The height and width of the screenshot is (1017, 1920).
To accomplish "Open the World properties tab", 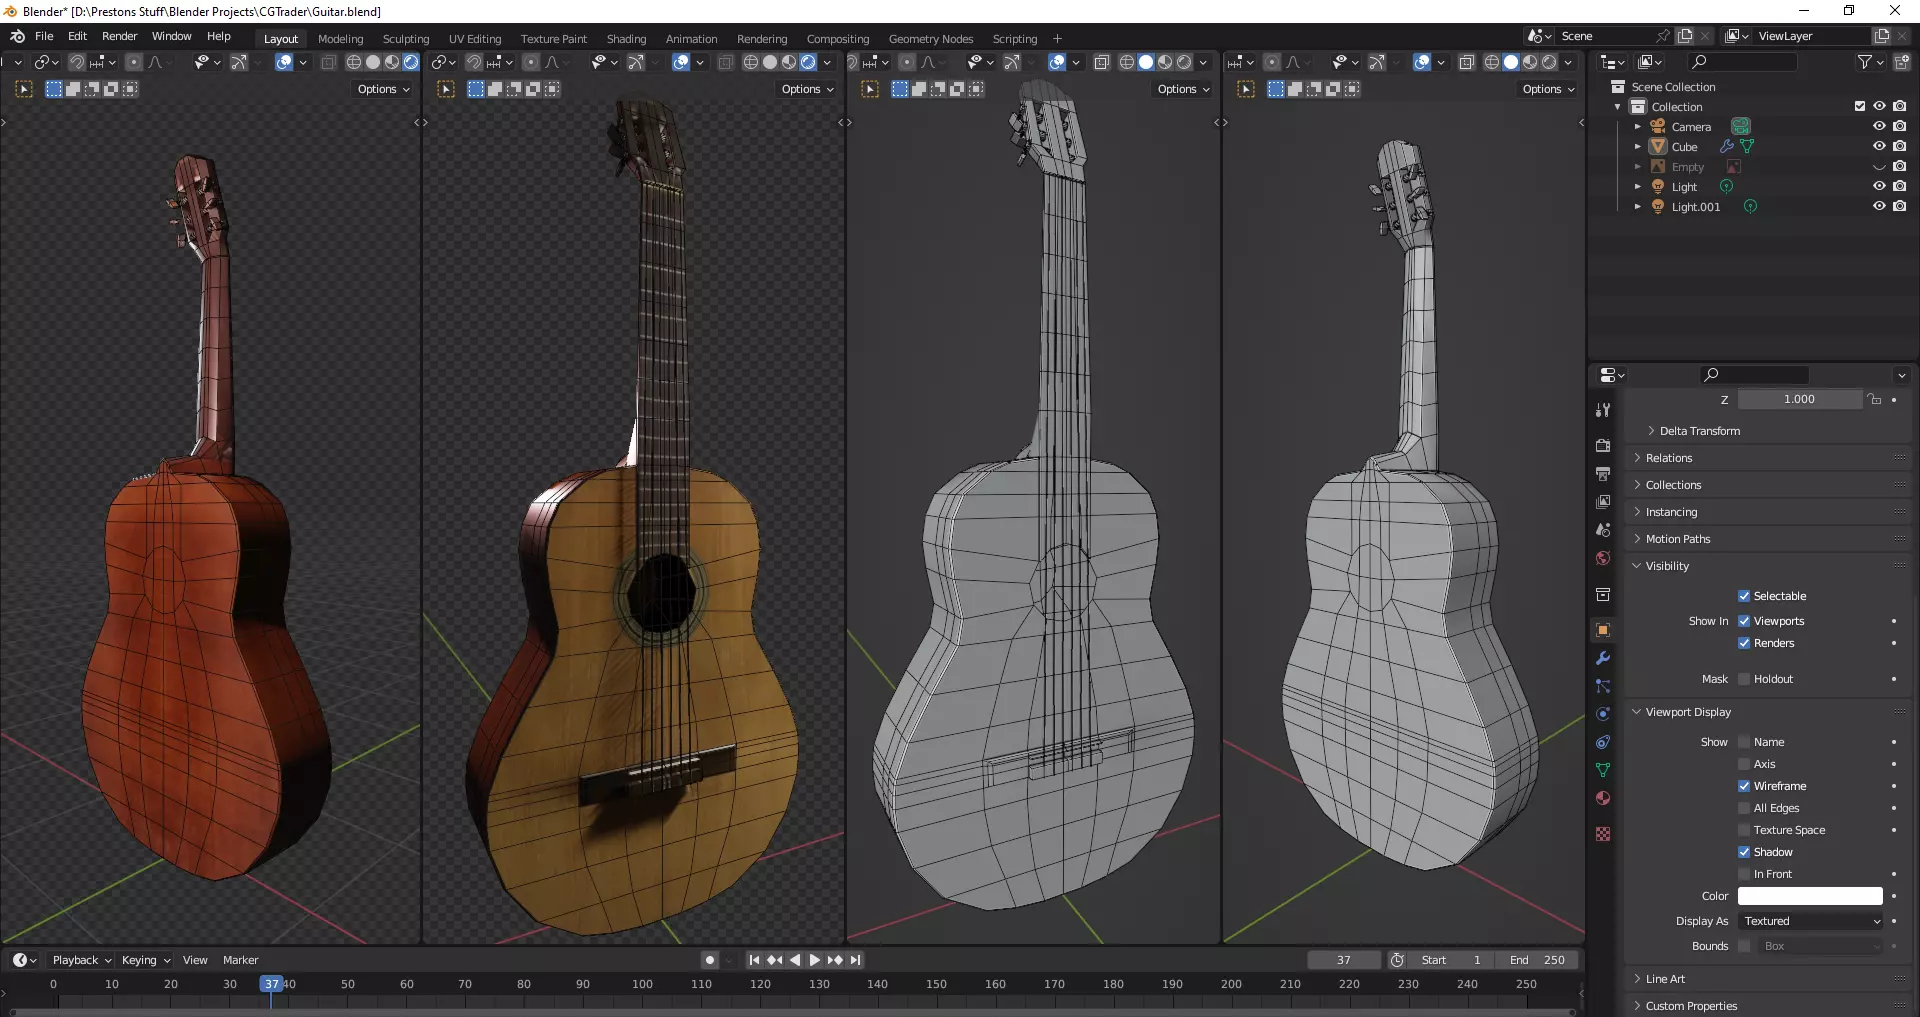I will click(x=1603, y=558).
